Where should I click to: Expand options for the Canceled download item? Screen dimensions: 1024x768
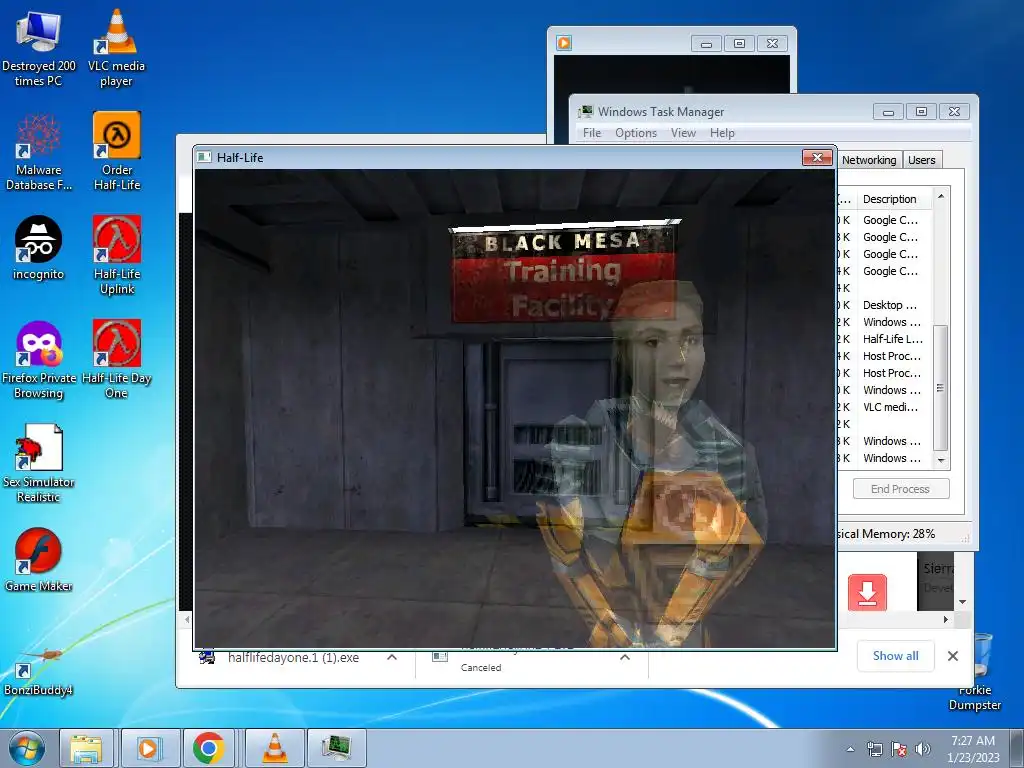coord(625,658)
